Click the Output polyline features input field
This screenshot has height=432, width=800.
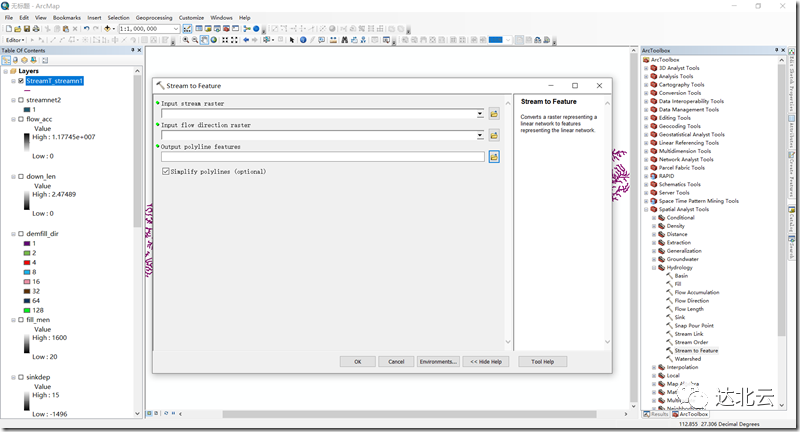pyautogui.click(x=322, y=157)
